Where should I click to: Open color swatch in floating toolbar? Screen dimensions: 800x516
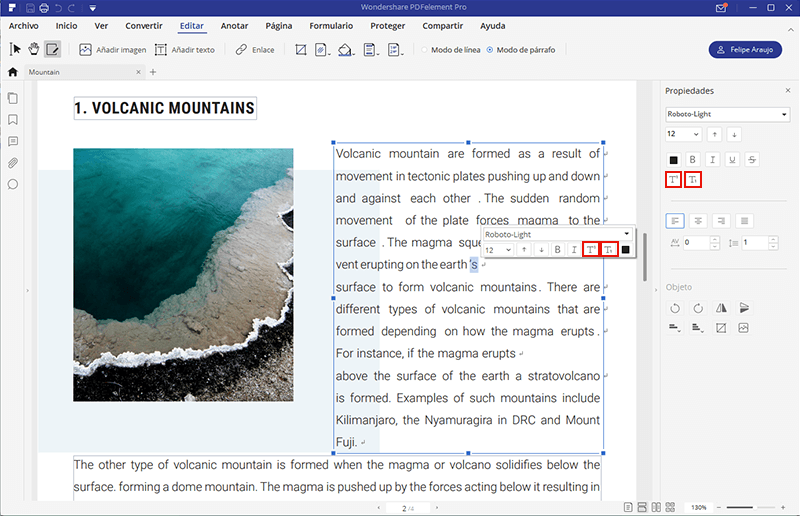coord(626,250)
